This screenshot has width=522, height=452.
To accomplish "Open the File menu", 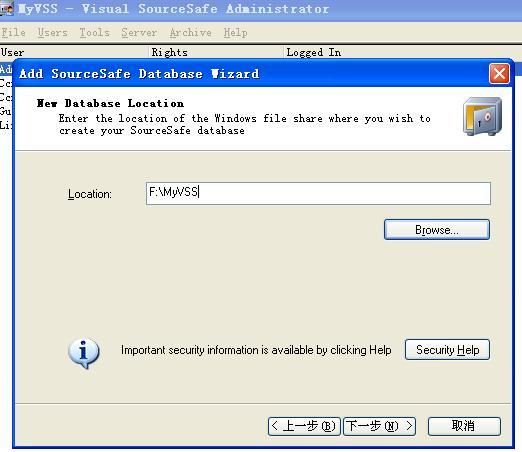I will [x=13, y=33].
